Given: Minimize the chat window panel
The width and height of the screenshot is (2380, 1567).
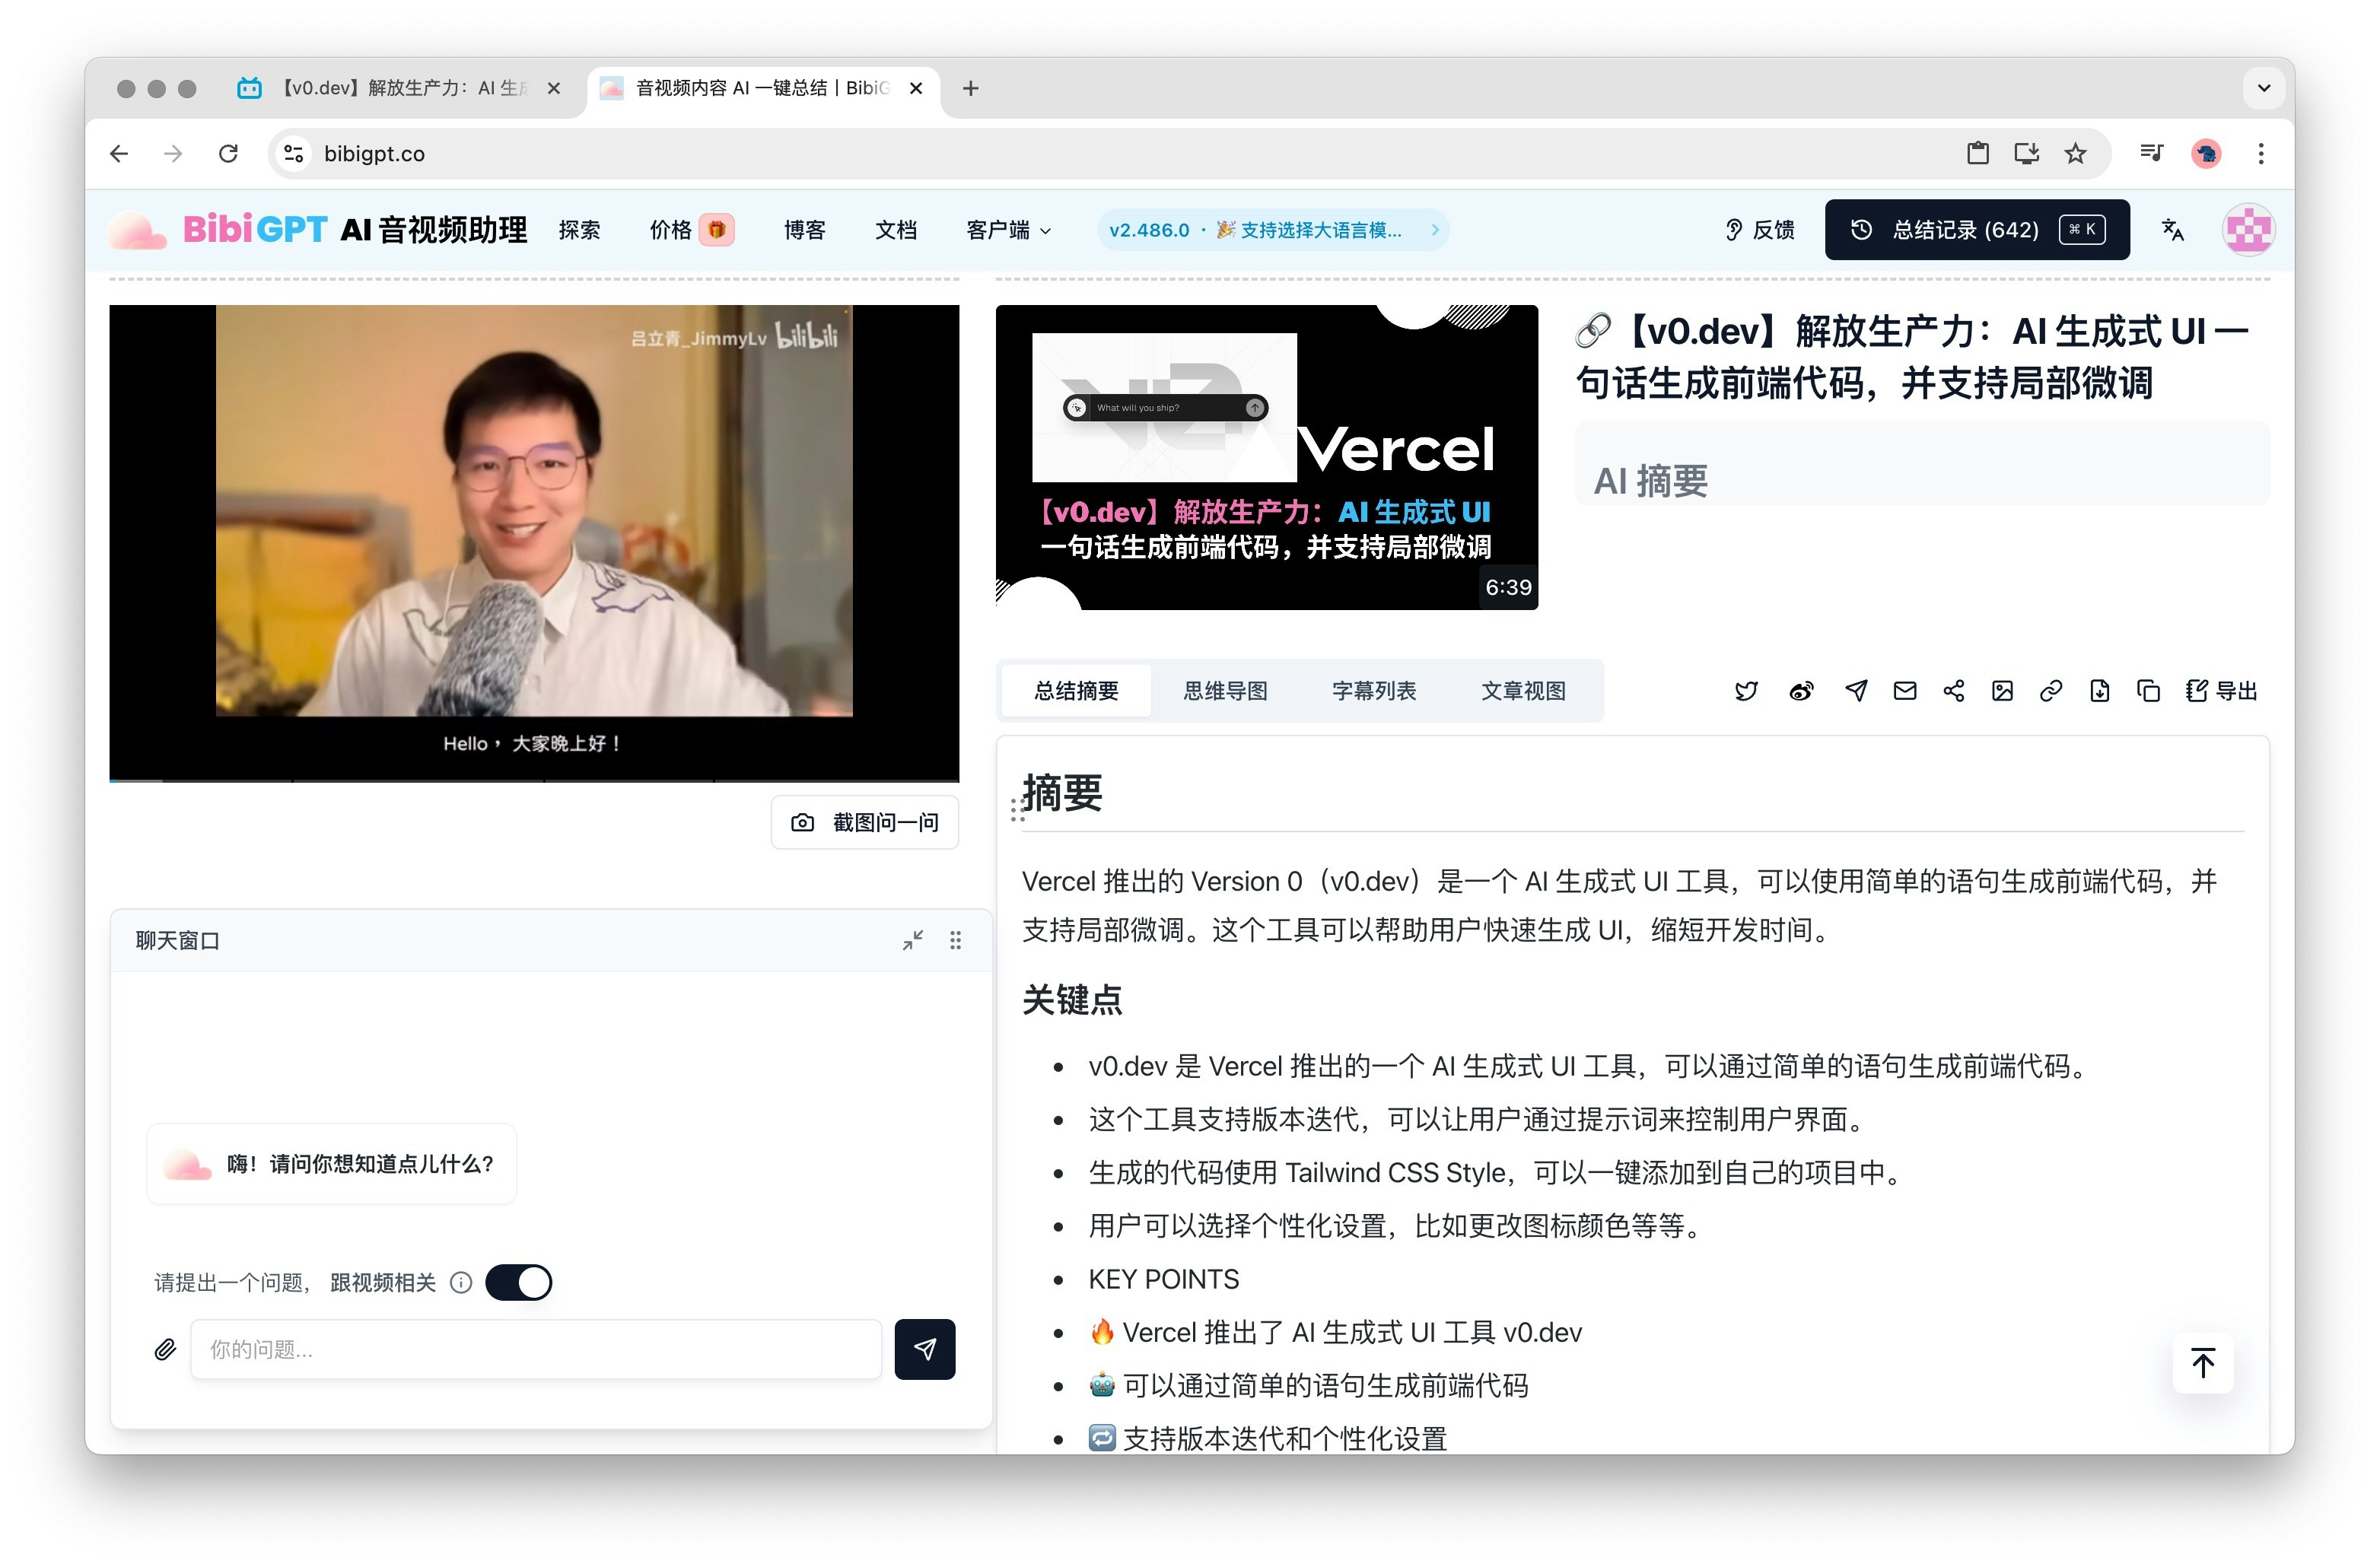Looking at the screenshot, I should pos(912,941).
